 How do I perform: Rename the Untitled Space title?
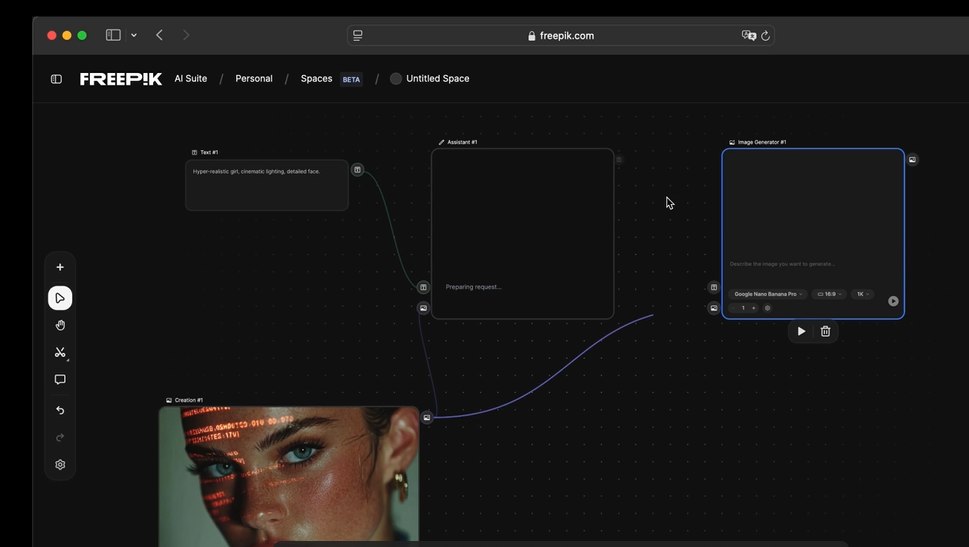point(437,79)
